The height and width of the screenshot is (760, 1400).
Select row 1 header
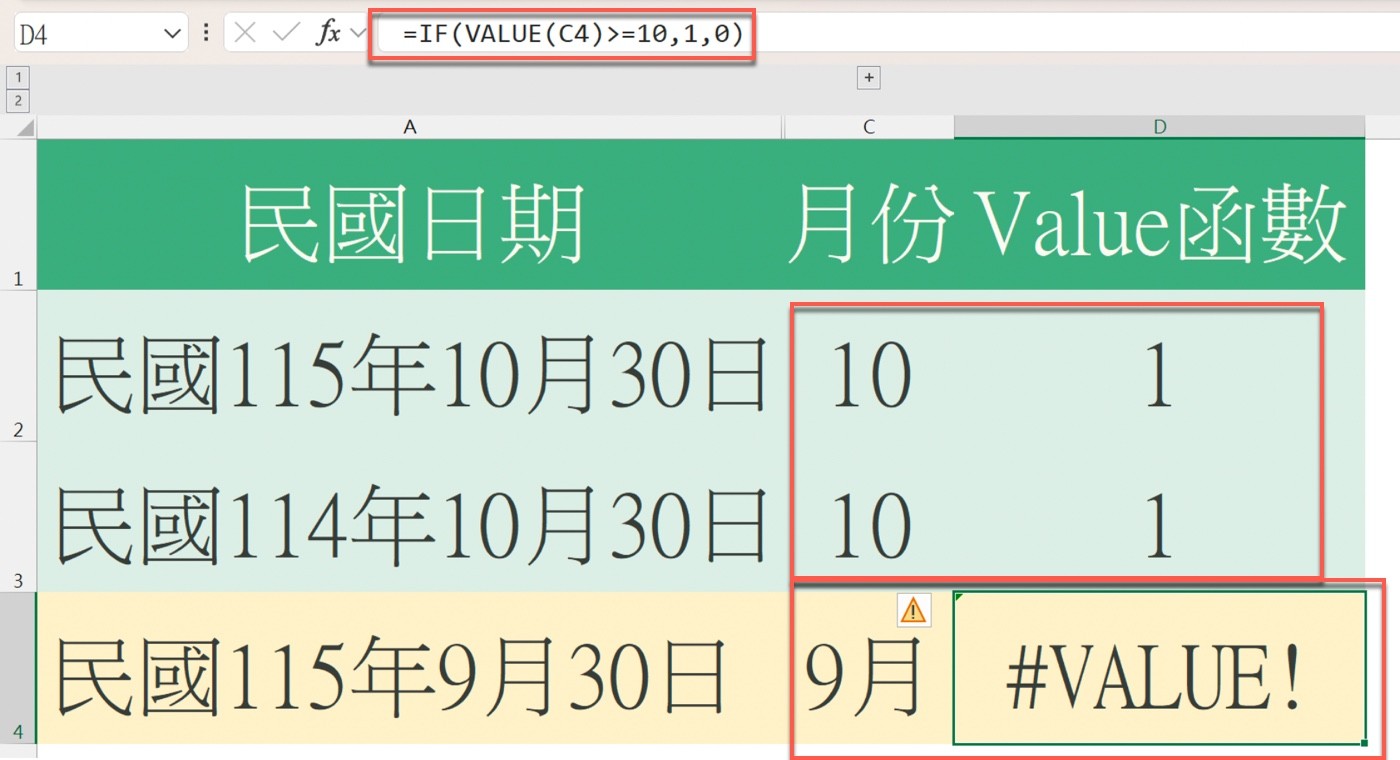(x=18, y=214)
